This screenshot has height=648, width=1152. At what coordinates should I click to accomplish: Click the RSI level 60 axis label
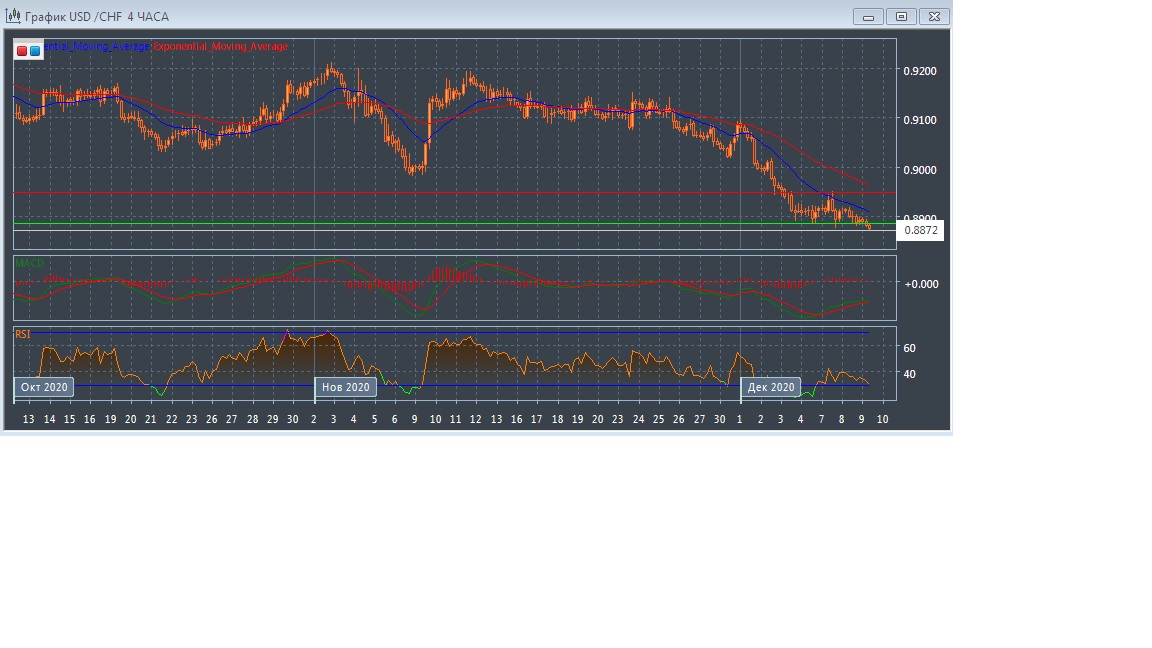tap(909, 348)
